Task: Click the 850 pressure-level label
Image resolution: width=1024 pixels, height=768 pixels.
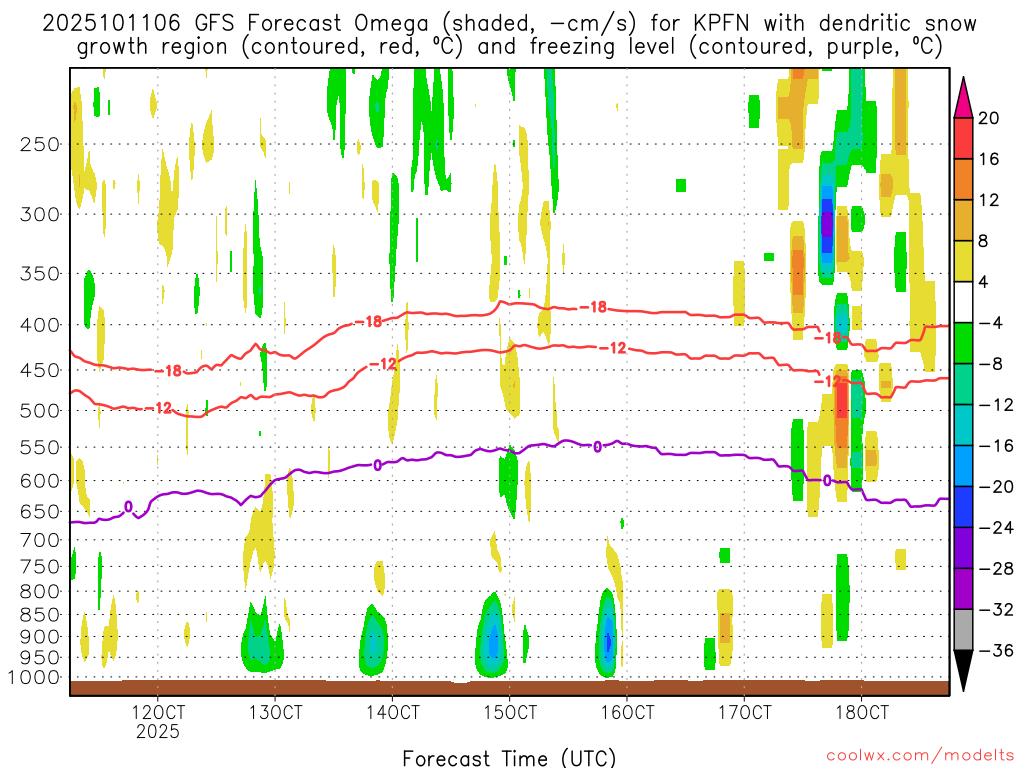Action: tap(40, 615)
